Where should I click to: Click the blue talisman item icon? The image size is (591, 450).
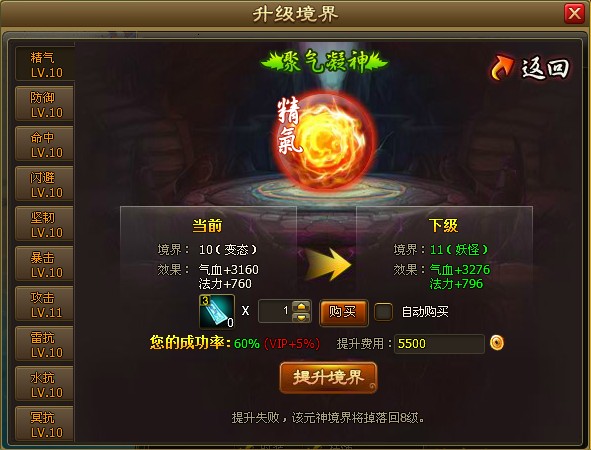tap(217, 311)
